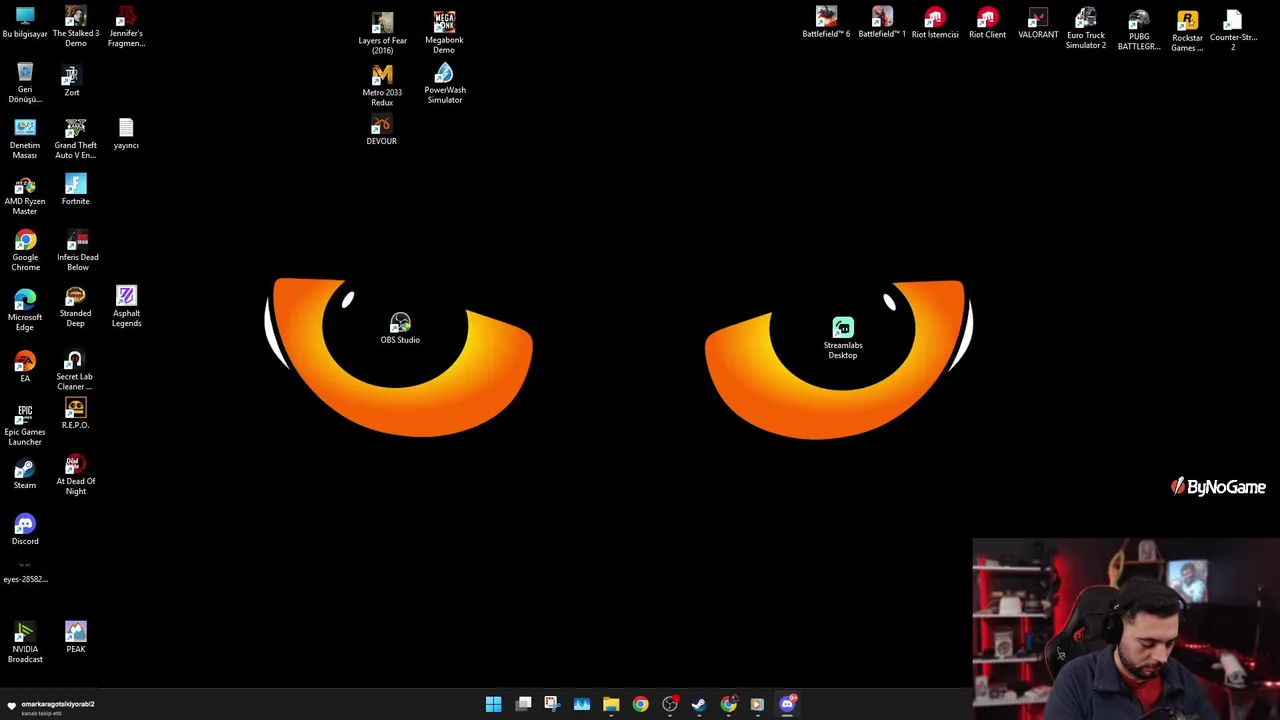The width and height of the screenshot is (1280, 720).
Task: Open the blue monitor graph taskbar app
Action: pyautogui.click(x=581, y=704)
